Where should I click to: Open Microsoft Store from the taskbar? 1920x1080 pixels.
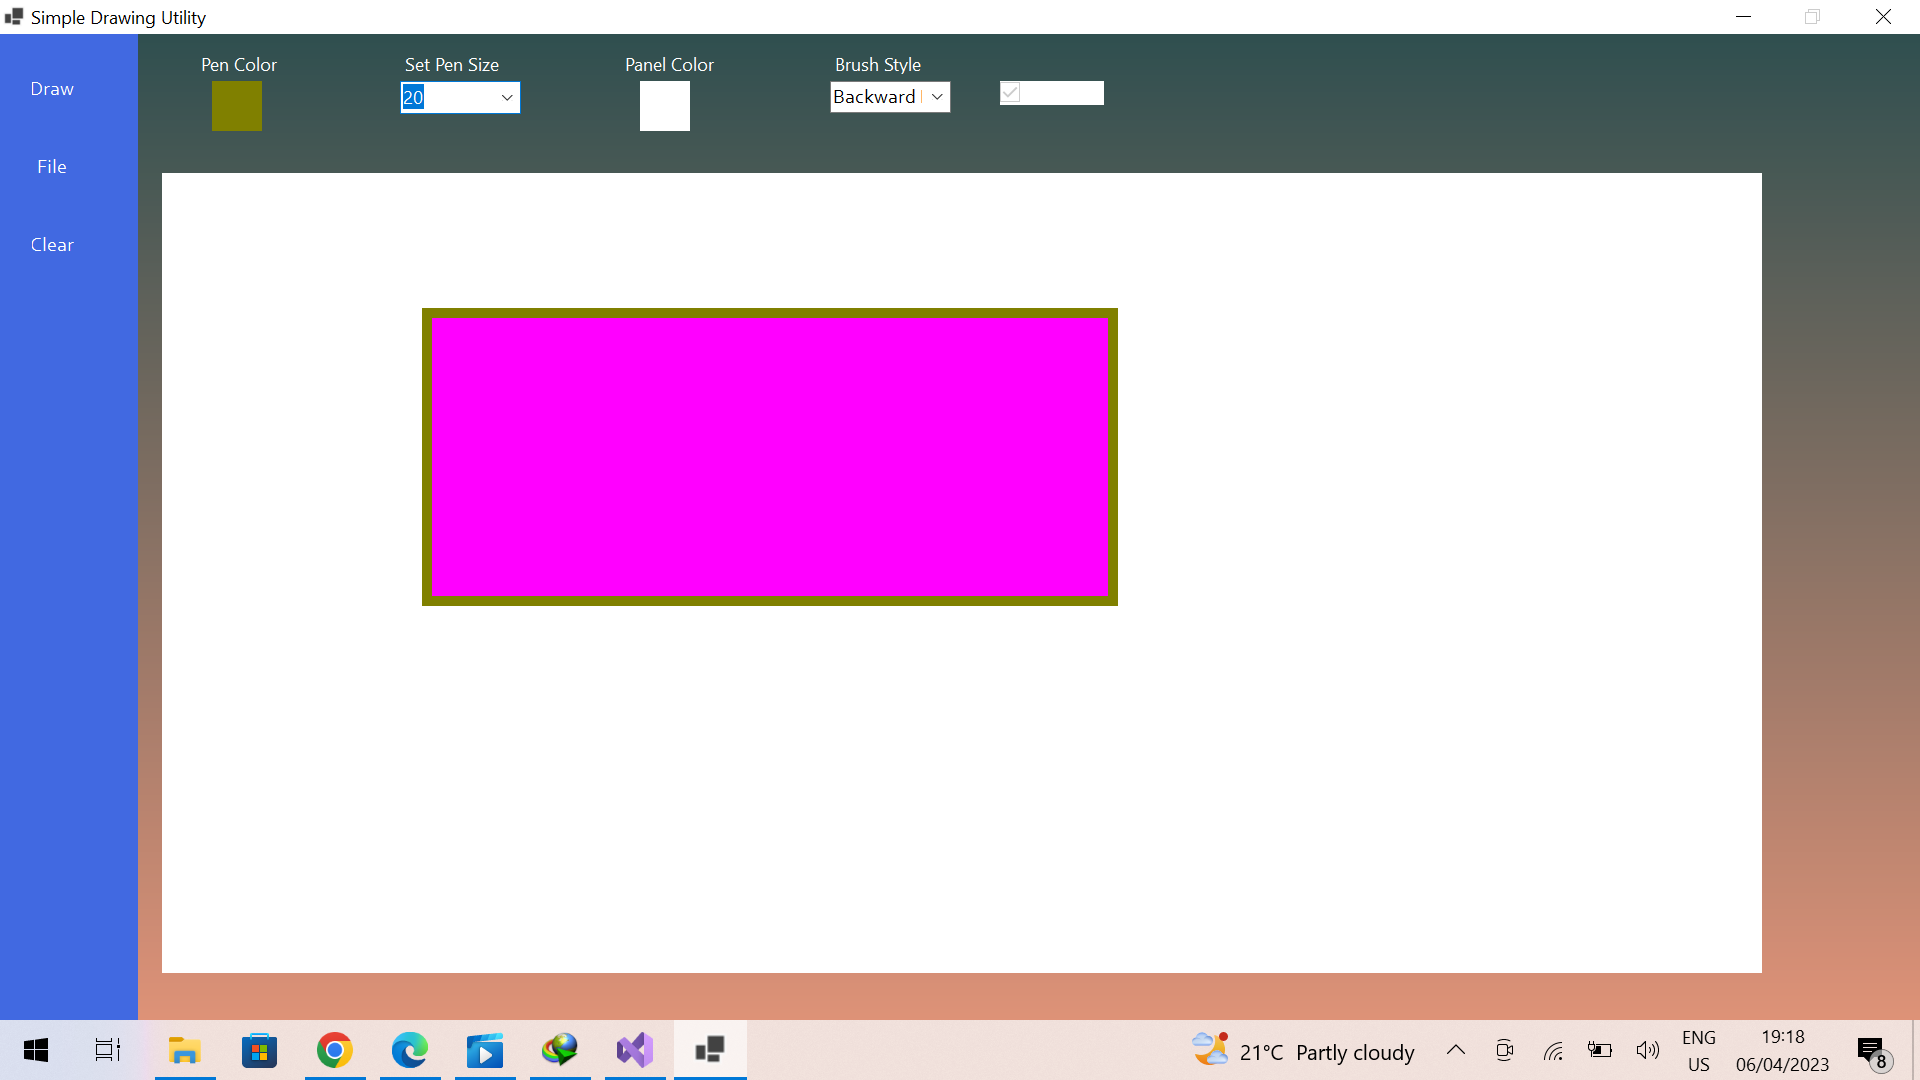pos(259,1051)
